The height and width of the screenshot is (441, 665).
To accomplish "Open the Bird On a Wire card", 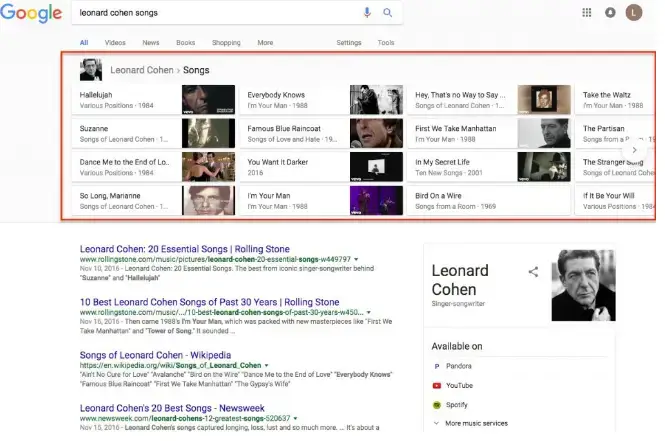I will [489, 201].
